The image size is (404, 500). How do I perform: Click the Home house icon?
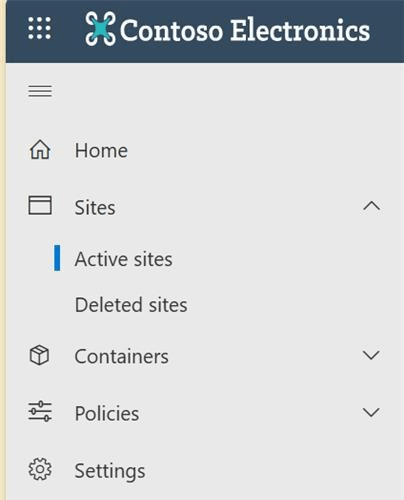pyautogui.click(x=40, y=149)
